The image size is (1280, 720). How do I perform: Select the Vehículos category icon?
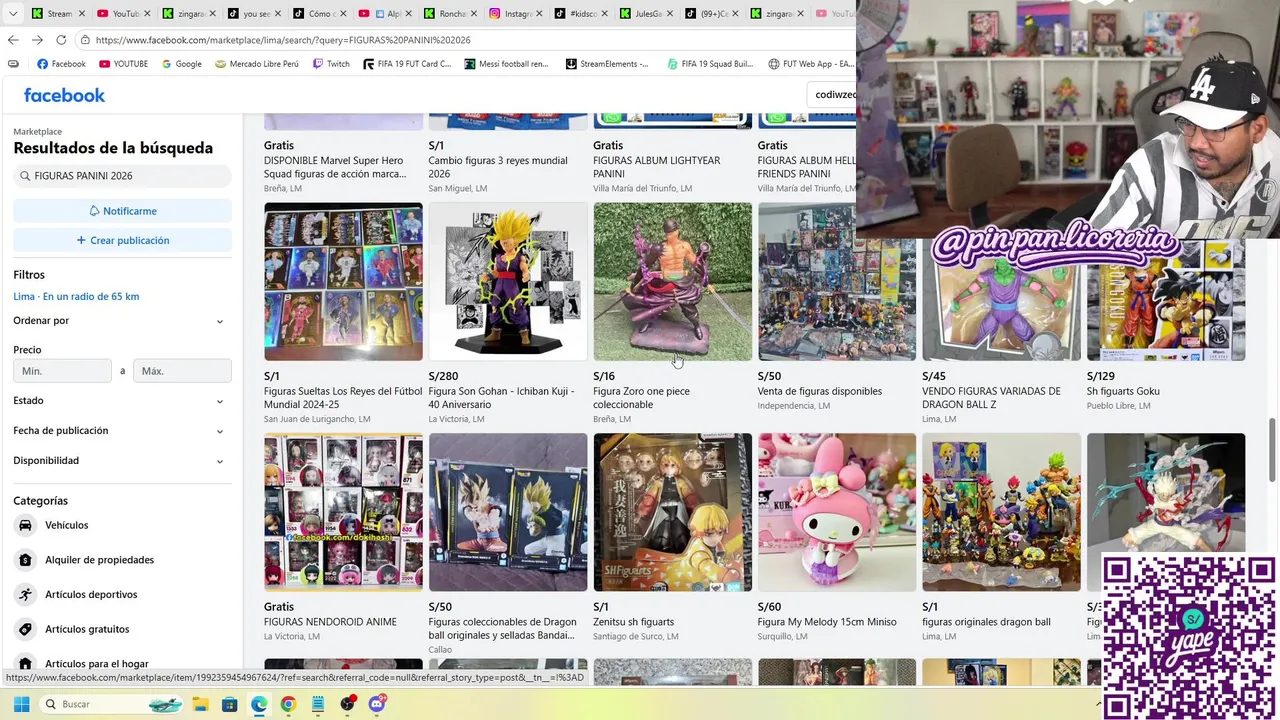pos(25,525)
